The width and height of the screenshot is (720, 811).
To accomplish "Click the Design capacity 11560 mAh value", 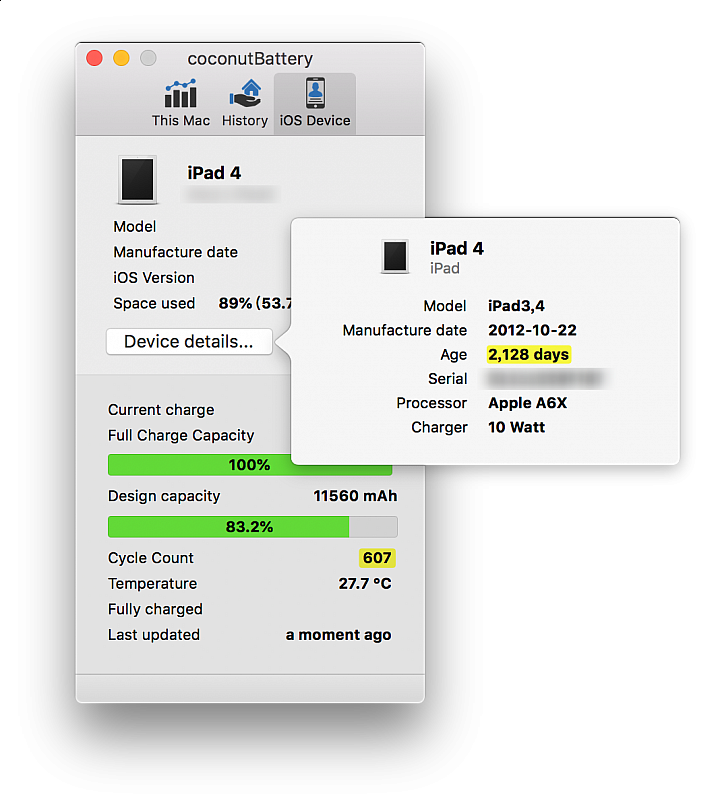I will (x=355, y=496).
